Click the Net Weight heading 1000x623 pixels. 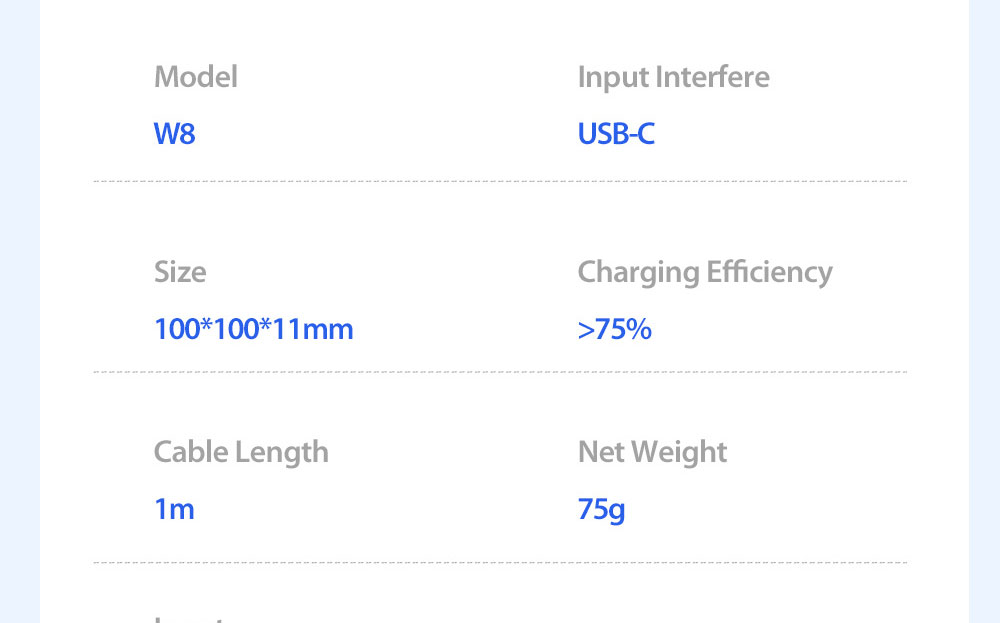652,453
